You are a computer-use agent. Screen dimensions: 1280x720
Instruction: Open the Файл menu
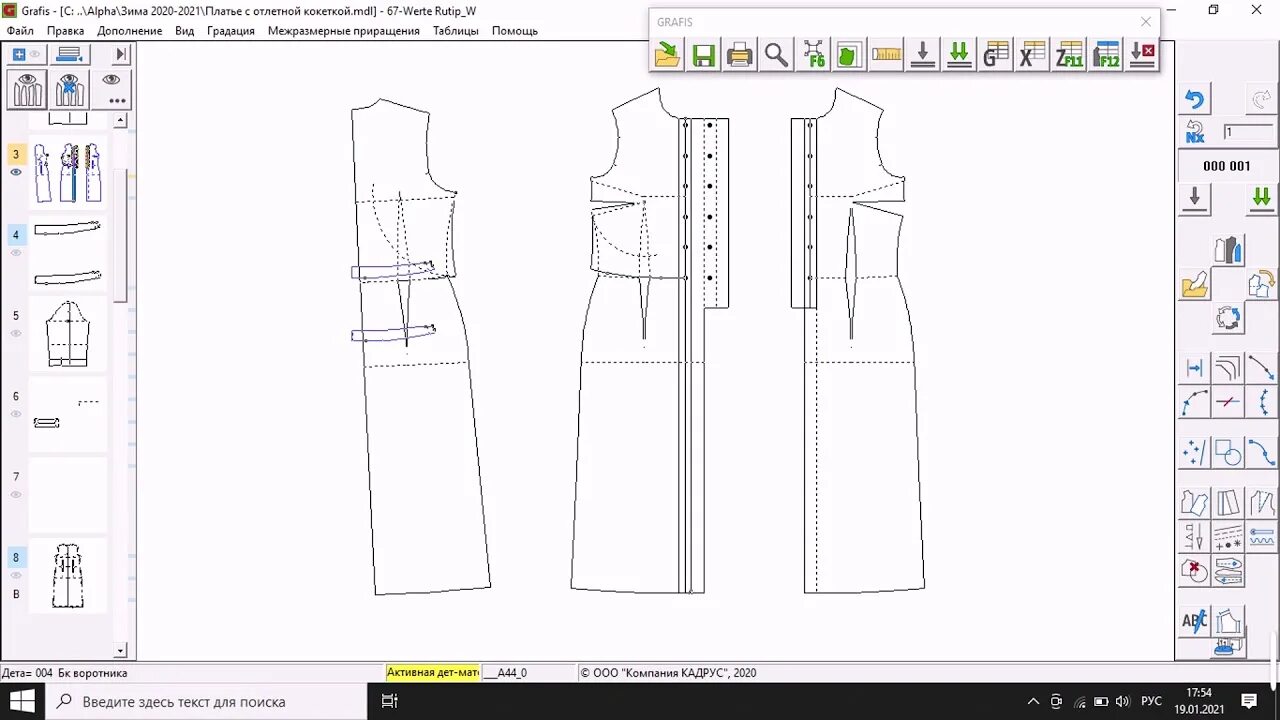(x=20, y=31)
